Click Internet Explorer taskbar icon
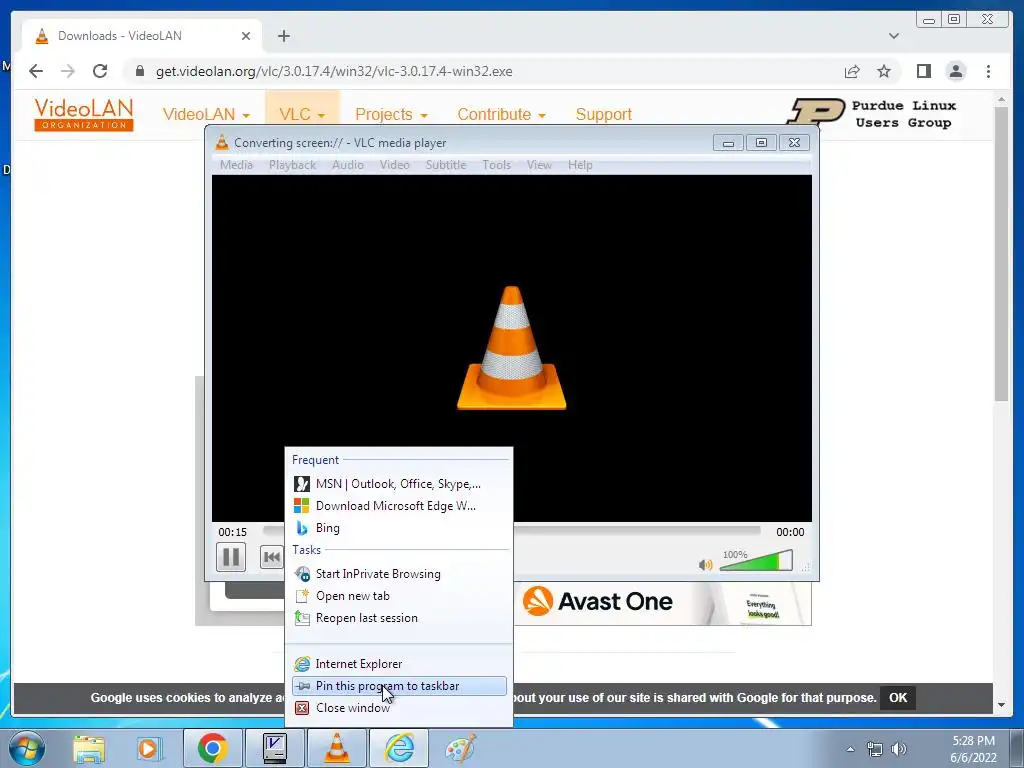1024x768 pixels. (399, 748)
